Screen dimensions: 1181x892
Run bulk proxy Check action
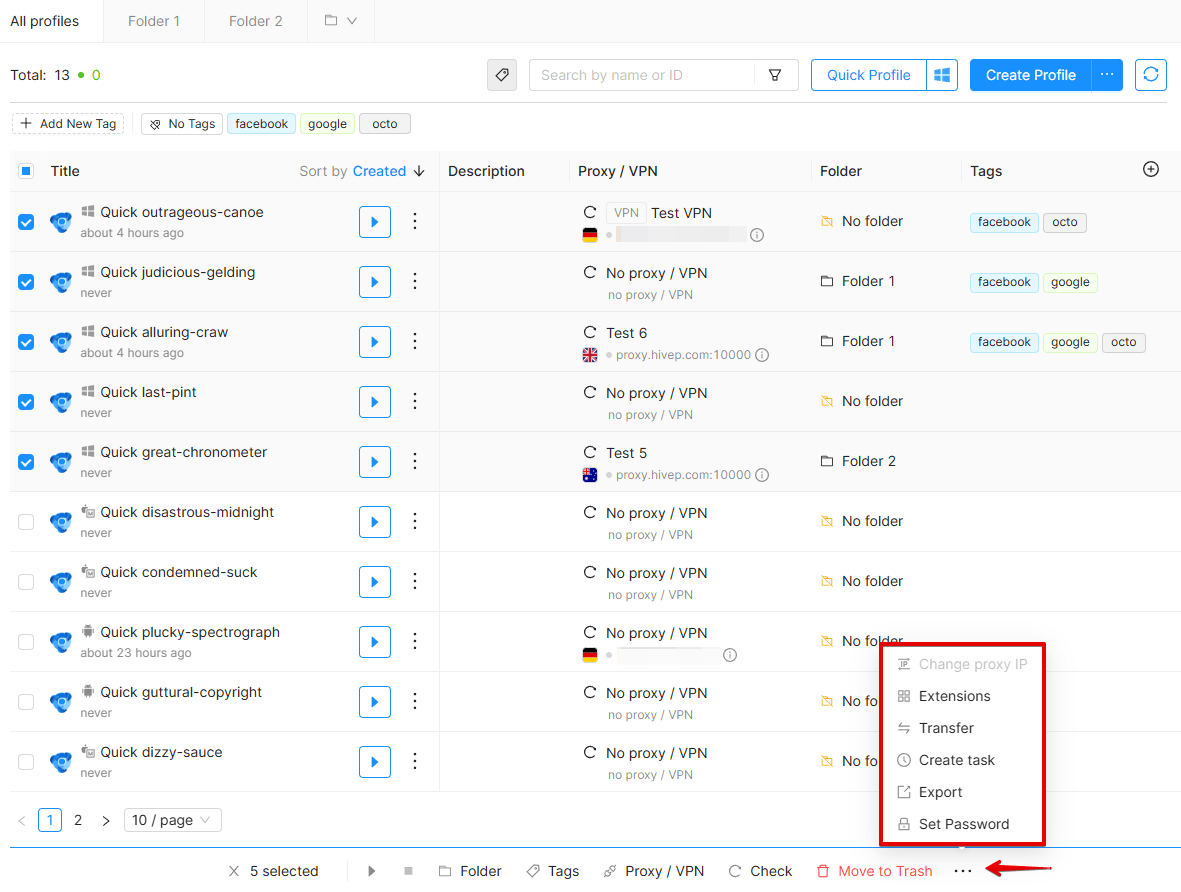[x=760, y=871]
